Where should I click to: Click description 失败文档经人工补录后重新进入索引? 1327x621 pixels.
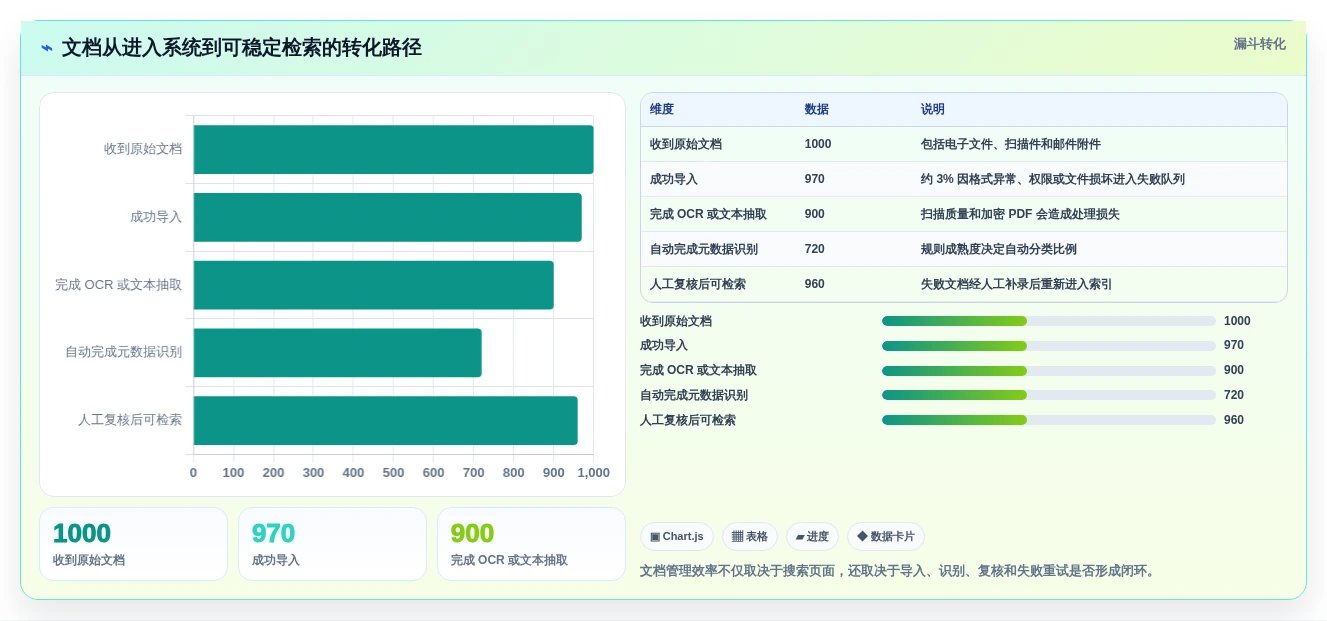point(1016,284)
